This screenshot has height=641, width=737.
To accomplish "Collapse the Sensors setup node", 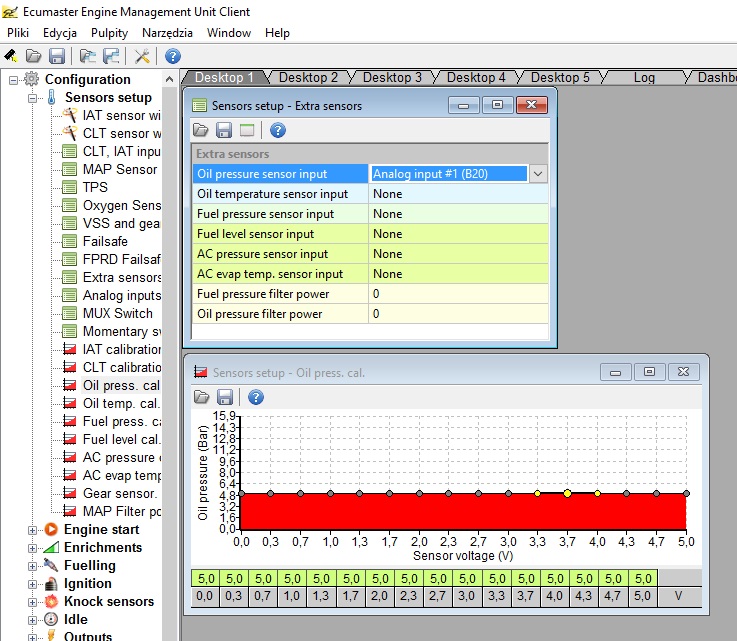I will click(x=32, y=98).
